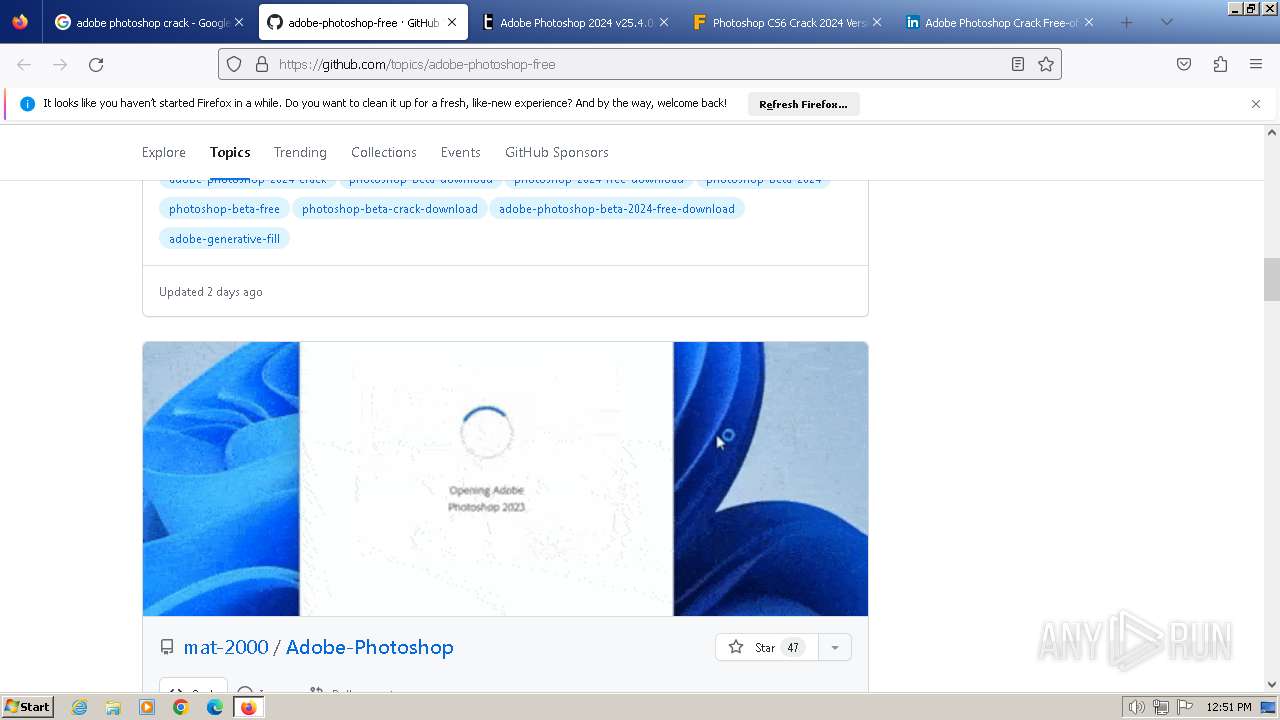Open the Firefox application menu
The width and height of the screenshot is (1280, 720).
point(1256,64)
